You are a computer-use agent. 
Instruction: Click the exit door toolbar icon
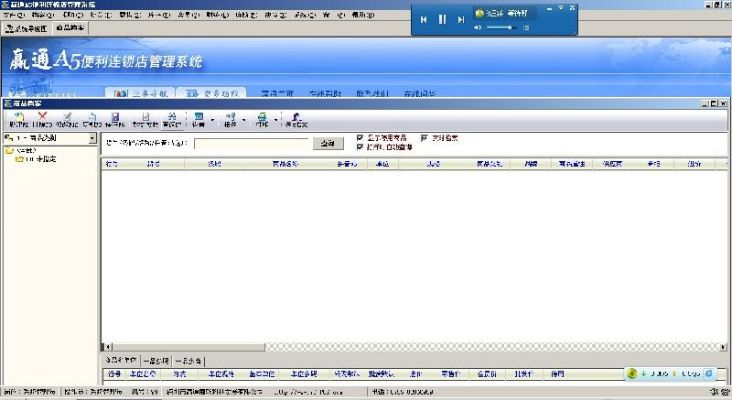(x=296, y=119)
